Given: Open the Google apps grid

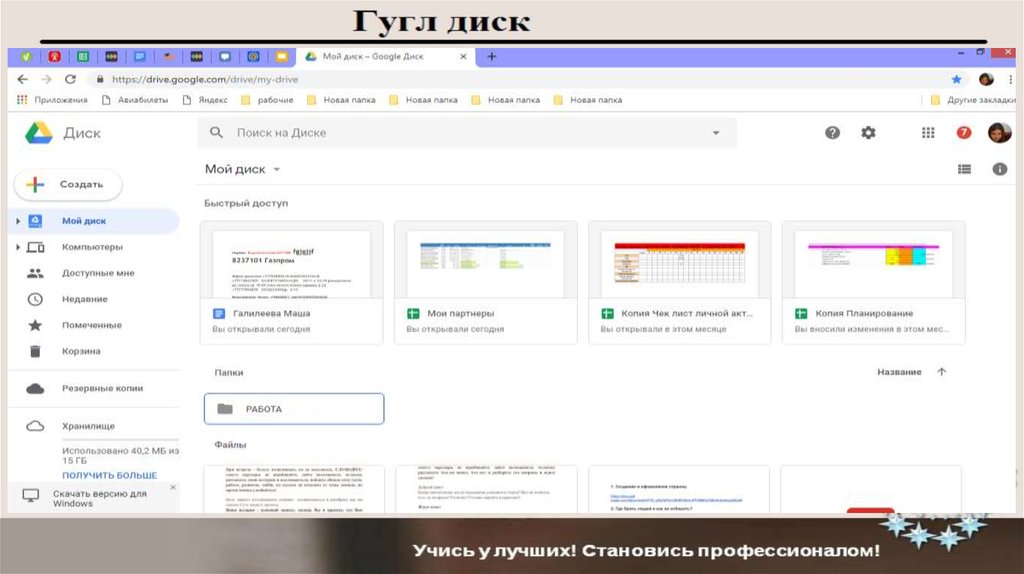Looking at the screenshot, I should click(928, 133).
